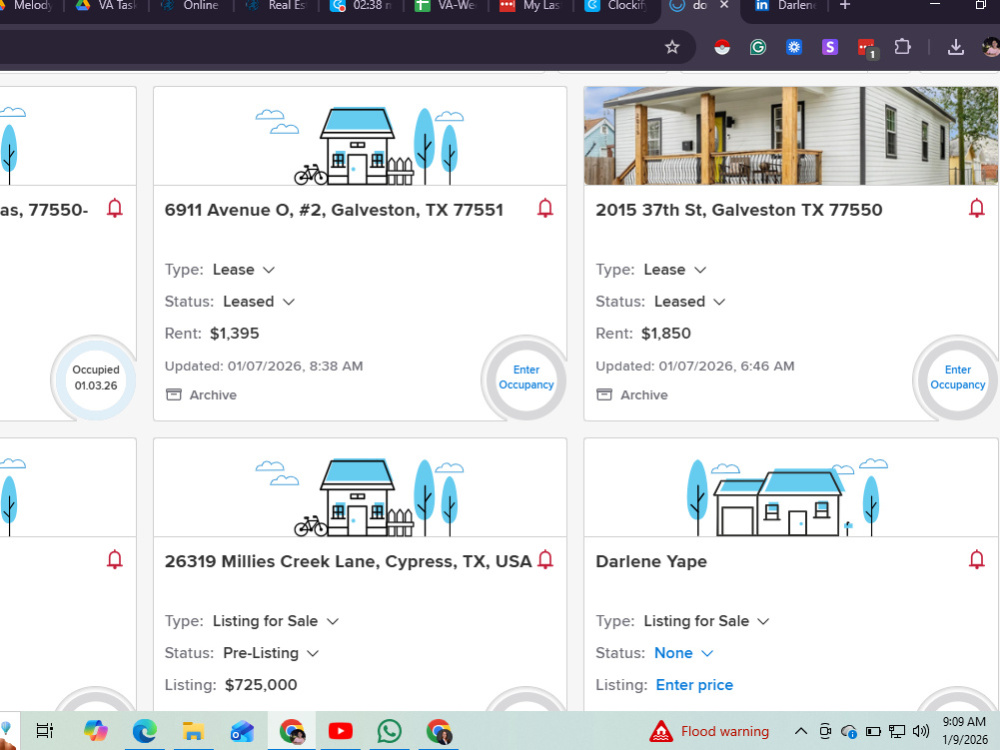This screenshot has height=750, width=1000.
Task: Switch to the Darlene LinkedIn tab
Action: pyautogui.click(x=786, y=6)
